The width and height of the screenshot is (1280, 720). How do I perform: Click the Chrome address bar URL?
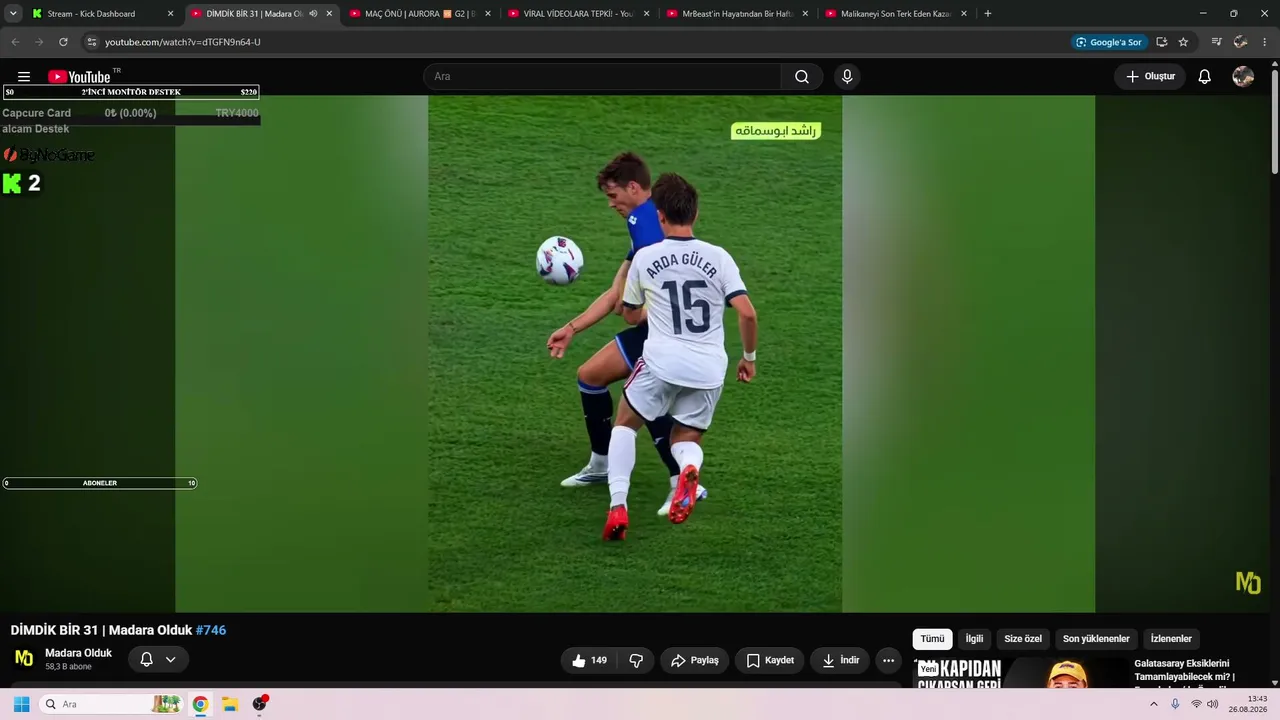[x=183, y=42]
